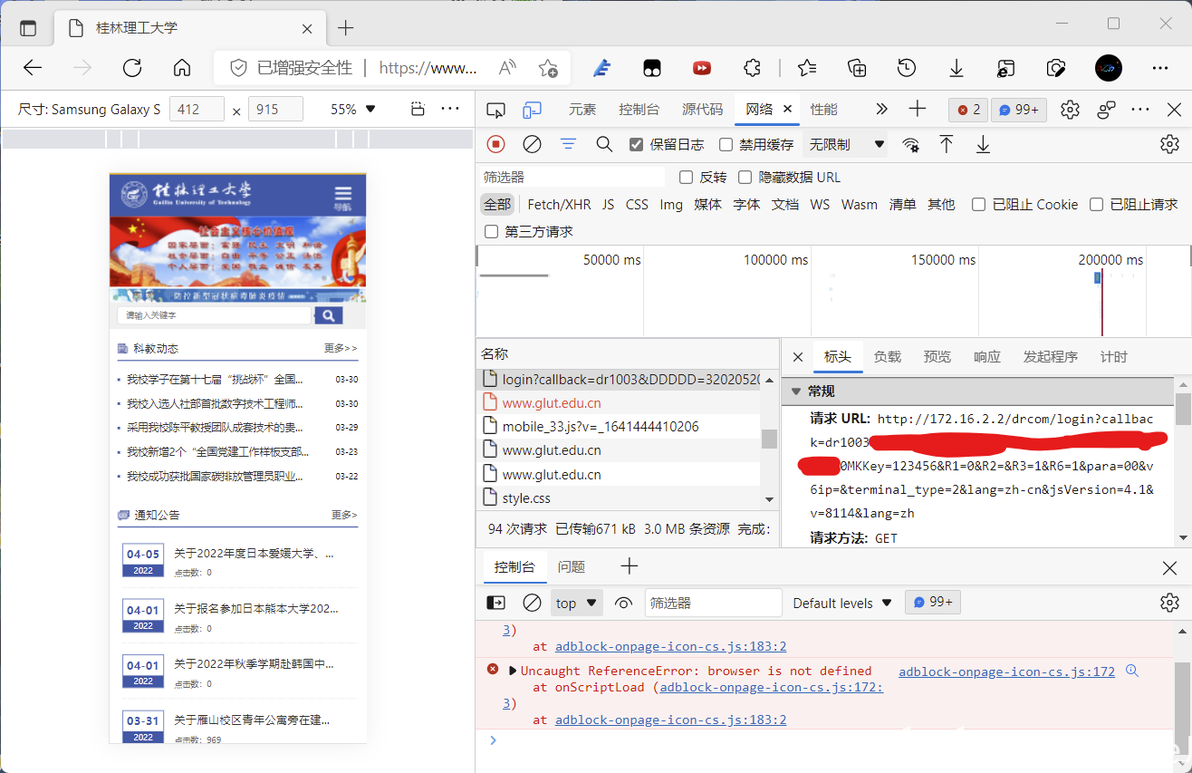Check Blocked Cookies checkbox

[979, 204]
